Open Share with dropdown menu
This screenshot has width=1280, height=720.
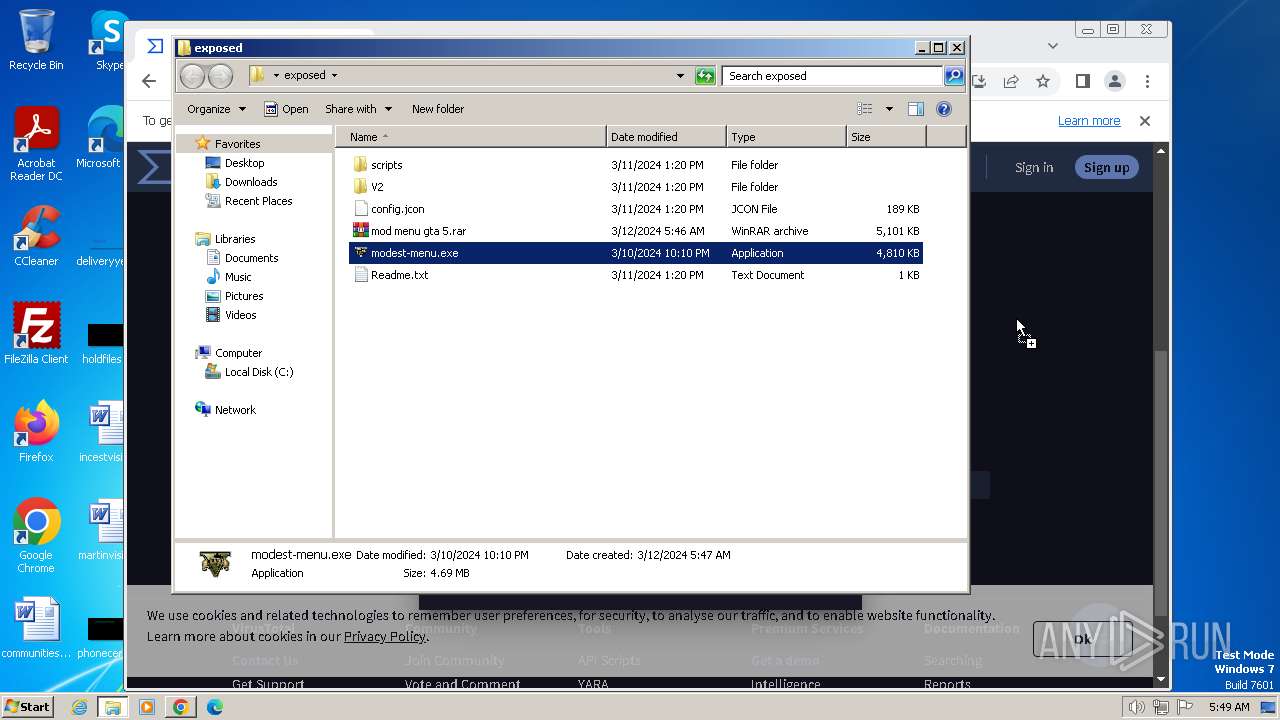click(x=358, y=109)
